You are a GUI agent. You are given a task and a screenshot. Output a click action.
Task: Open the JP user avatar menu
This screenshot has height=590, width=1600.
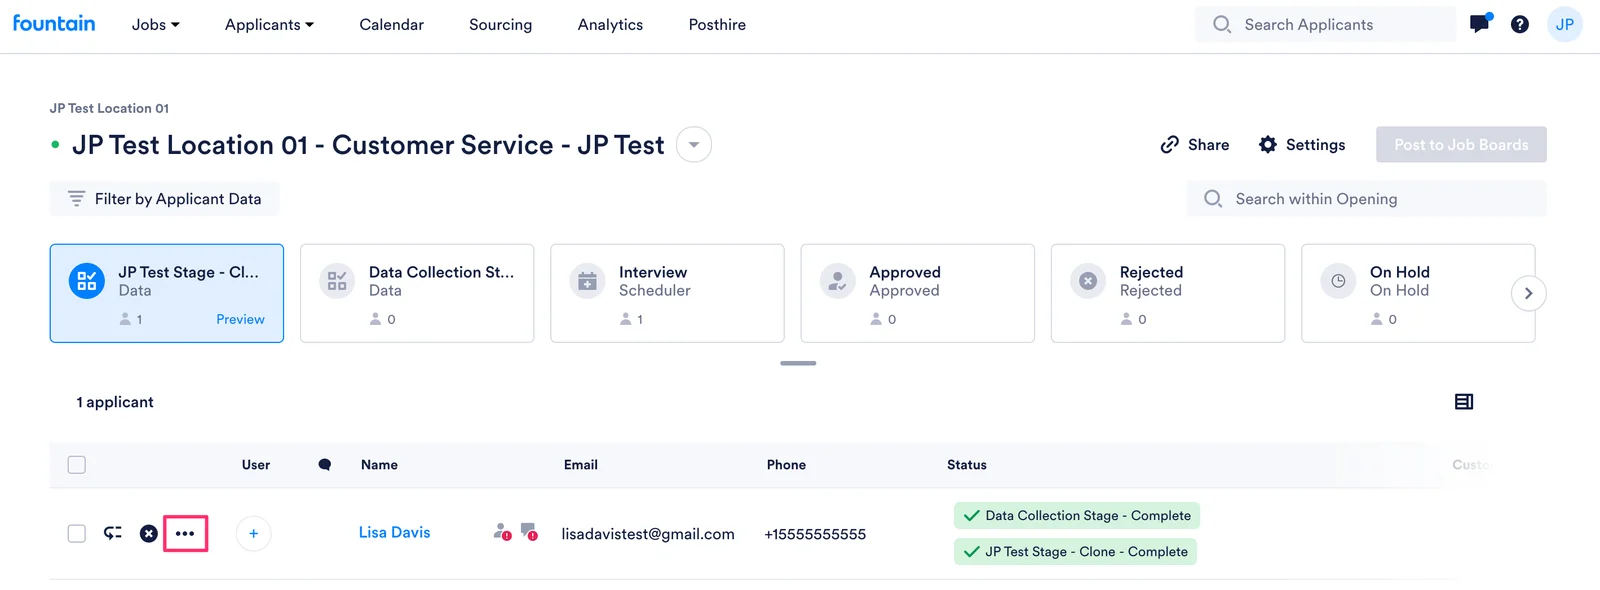pos(1564,24)
